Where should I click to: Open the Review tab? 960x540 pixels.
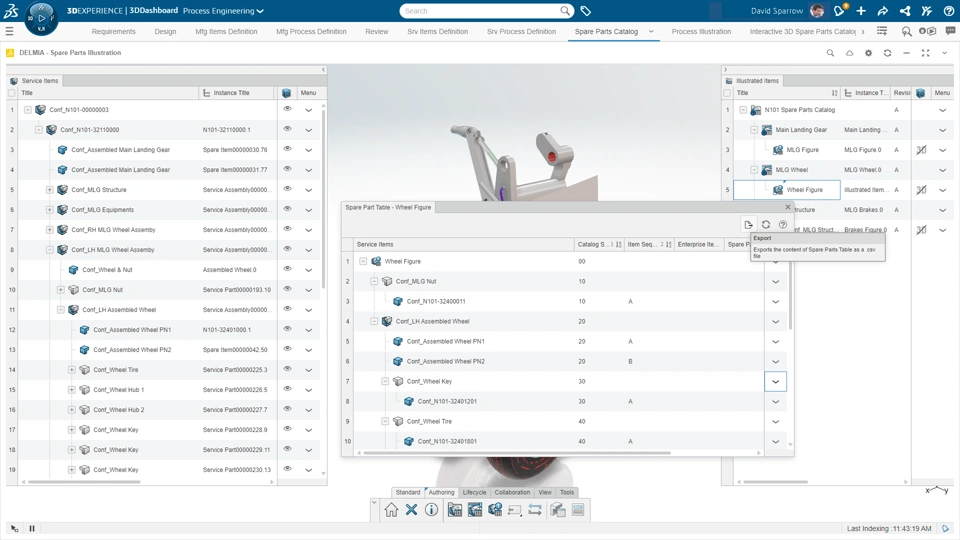click(377, 31)
